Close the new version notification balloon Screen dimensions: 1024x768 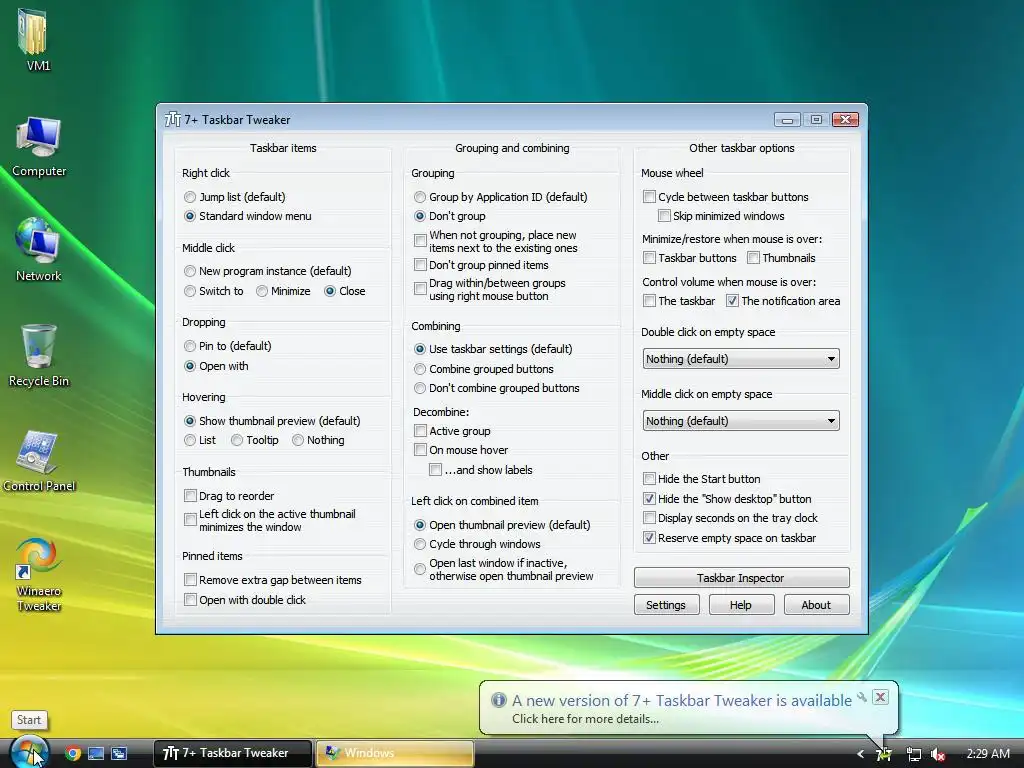(880, 697)
